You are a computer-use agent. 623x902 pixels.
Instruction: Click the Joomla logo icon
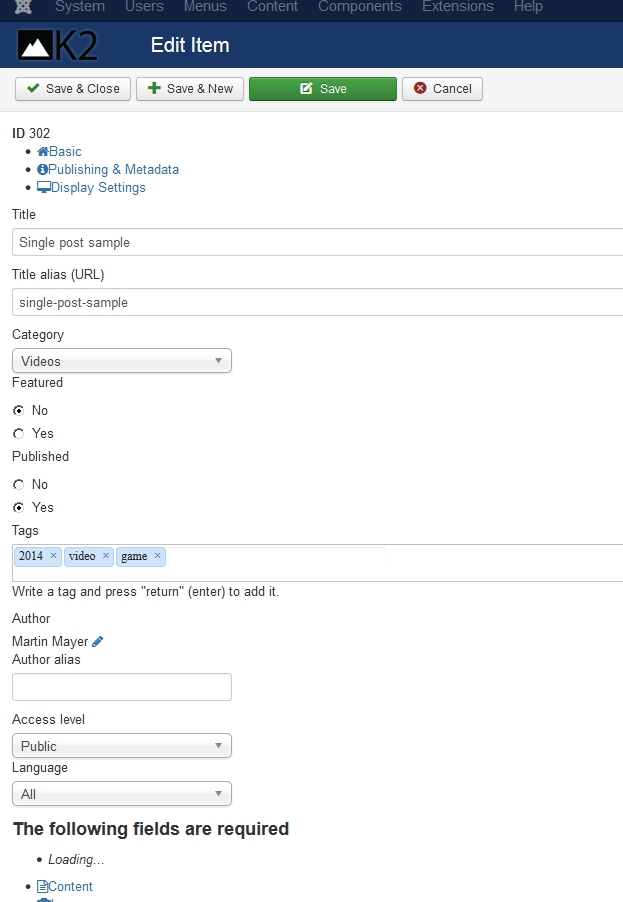tap(23, 7)
